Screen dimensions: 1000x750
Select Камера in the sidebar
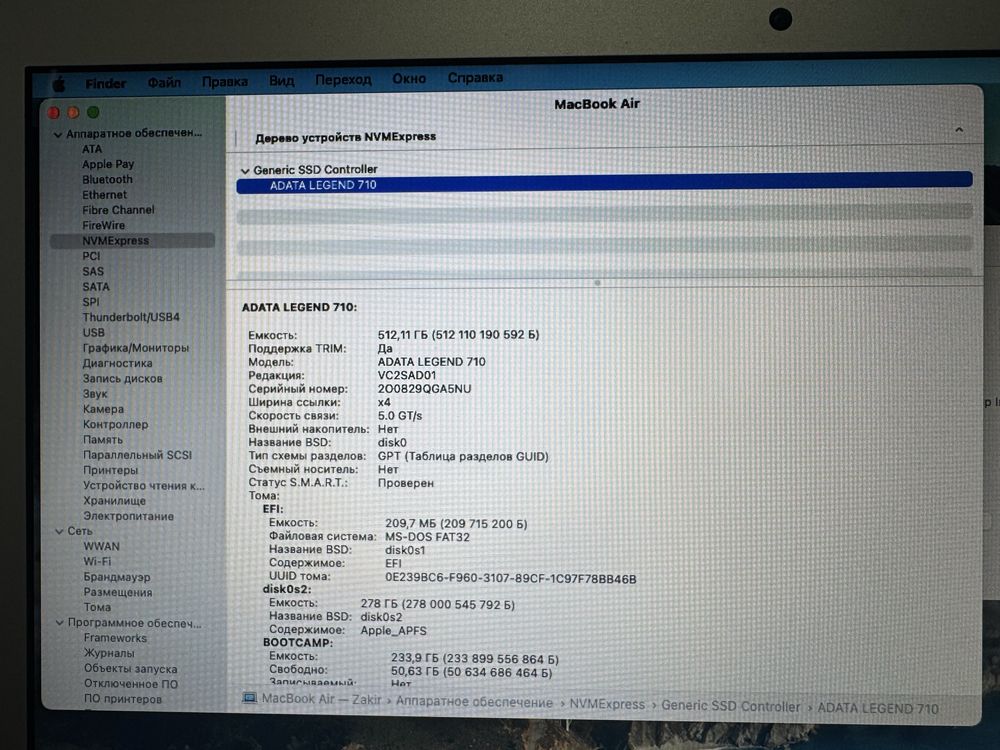103,409
